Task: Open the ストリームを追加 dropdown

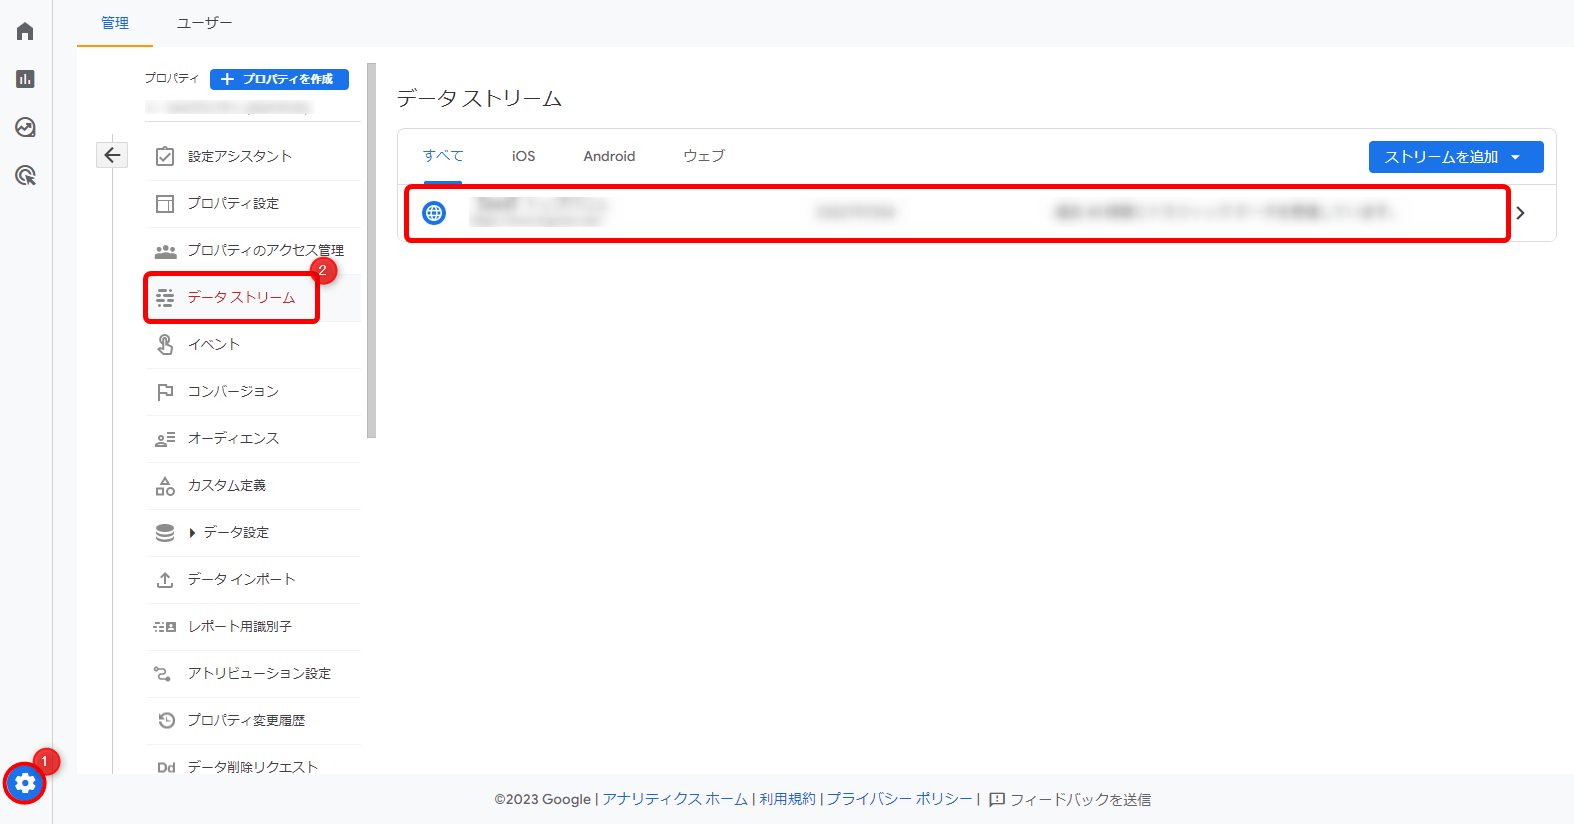Action: pos(1456,157)
